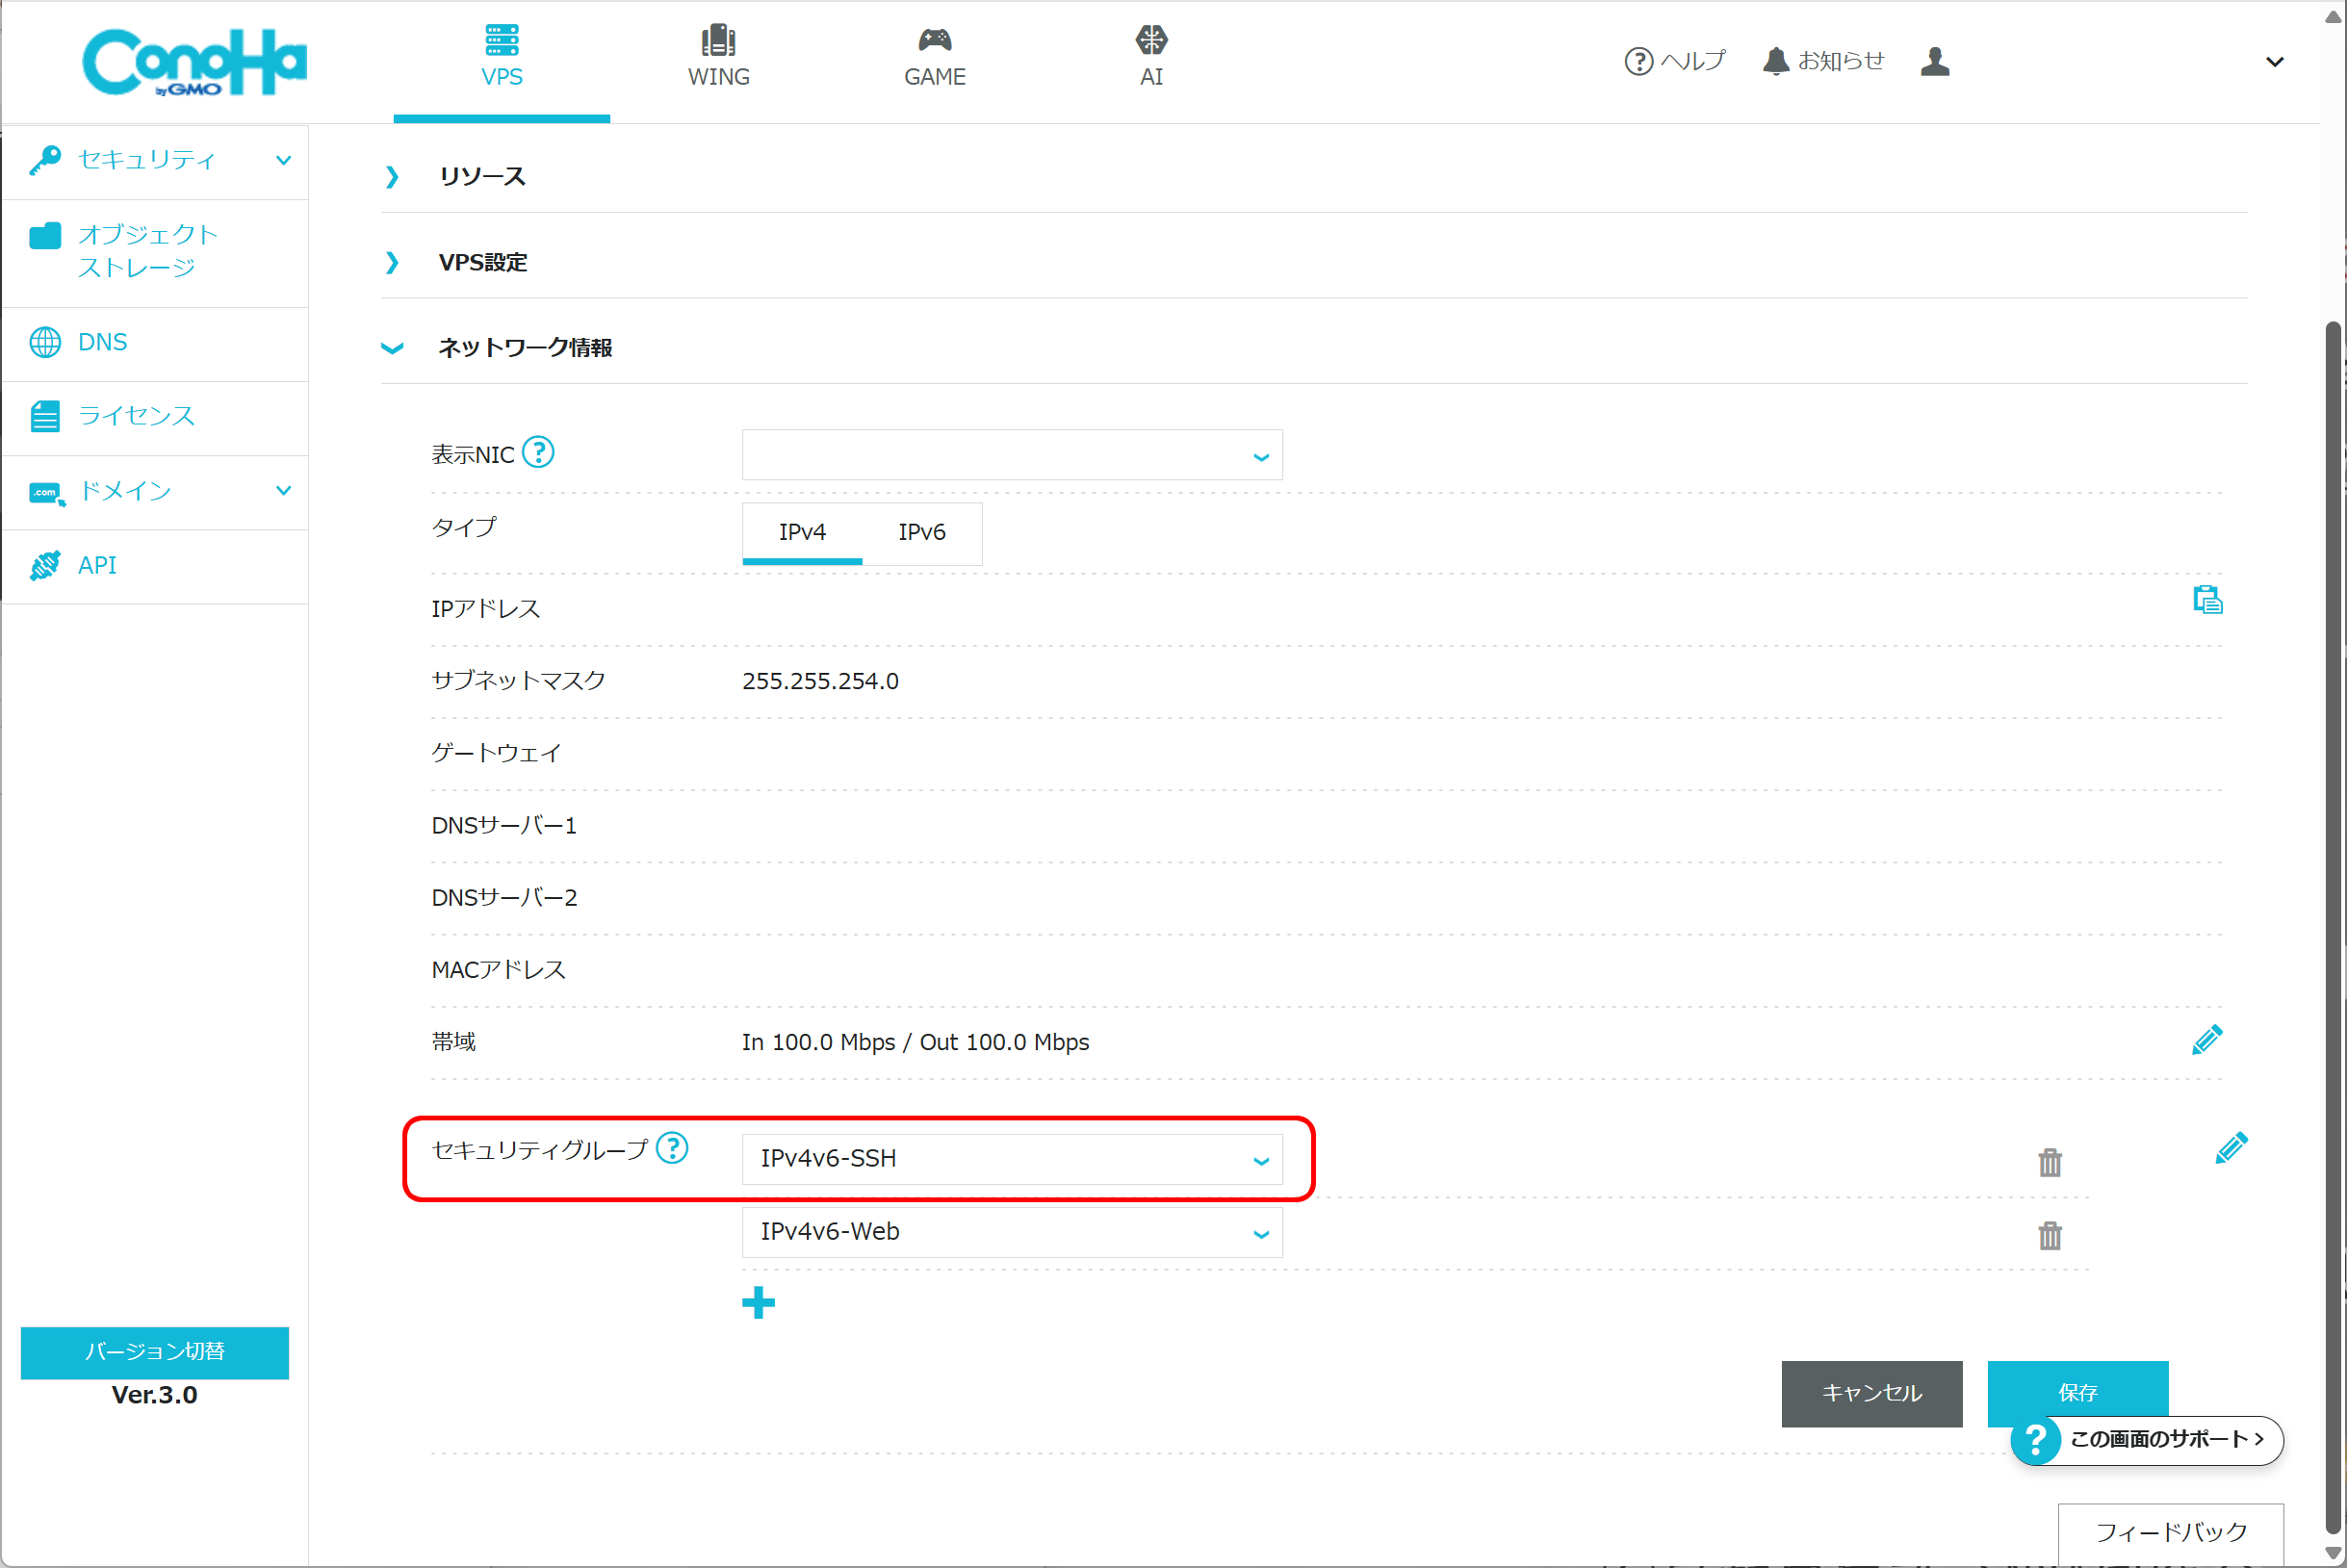Open help tooltip for セキュリティグループ
2347x1568 pixels.
pyautogui.click(x=672, y=1148)
